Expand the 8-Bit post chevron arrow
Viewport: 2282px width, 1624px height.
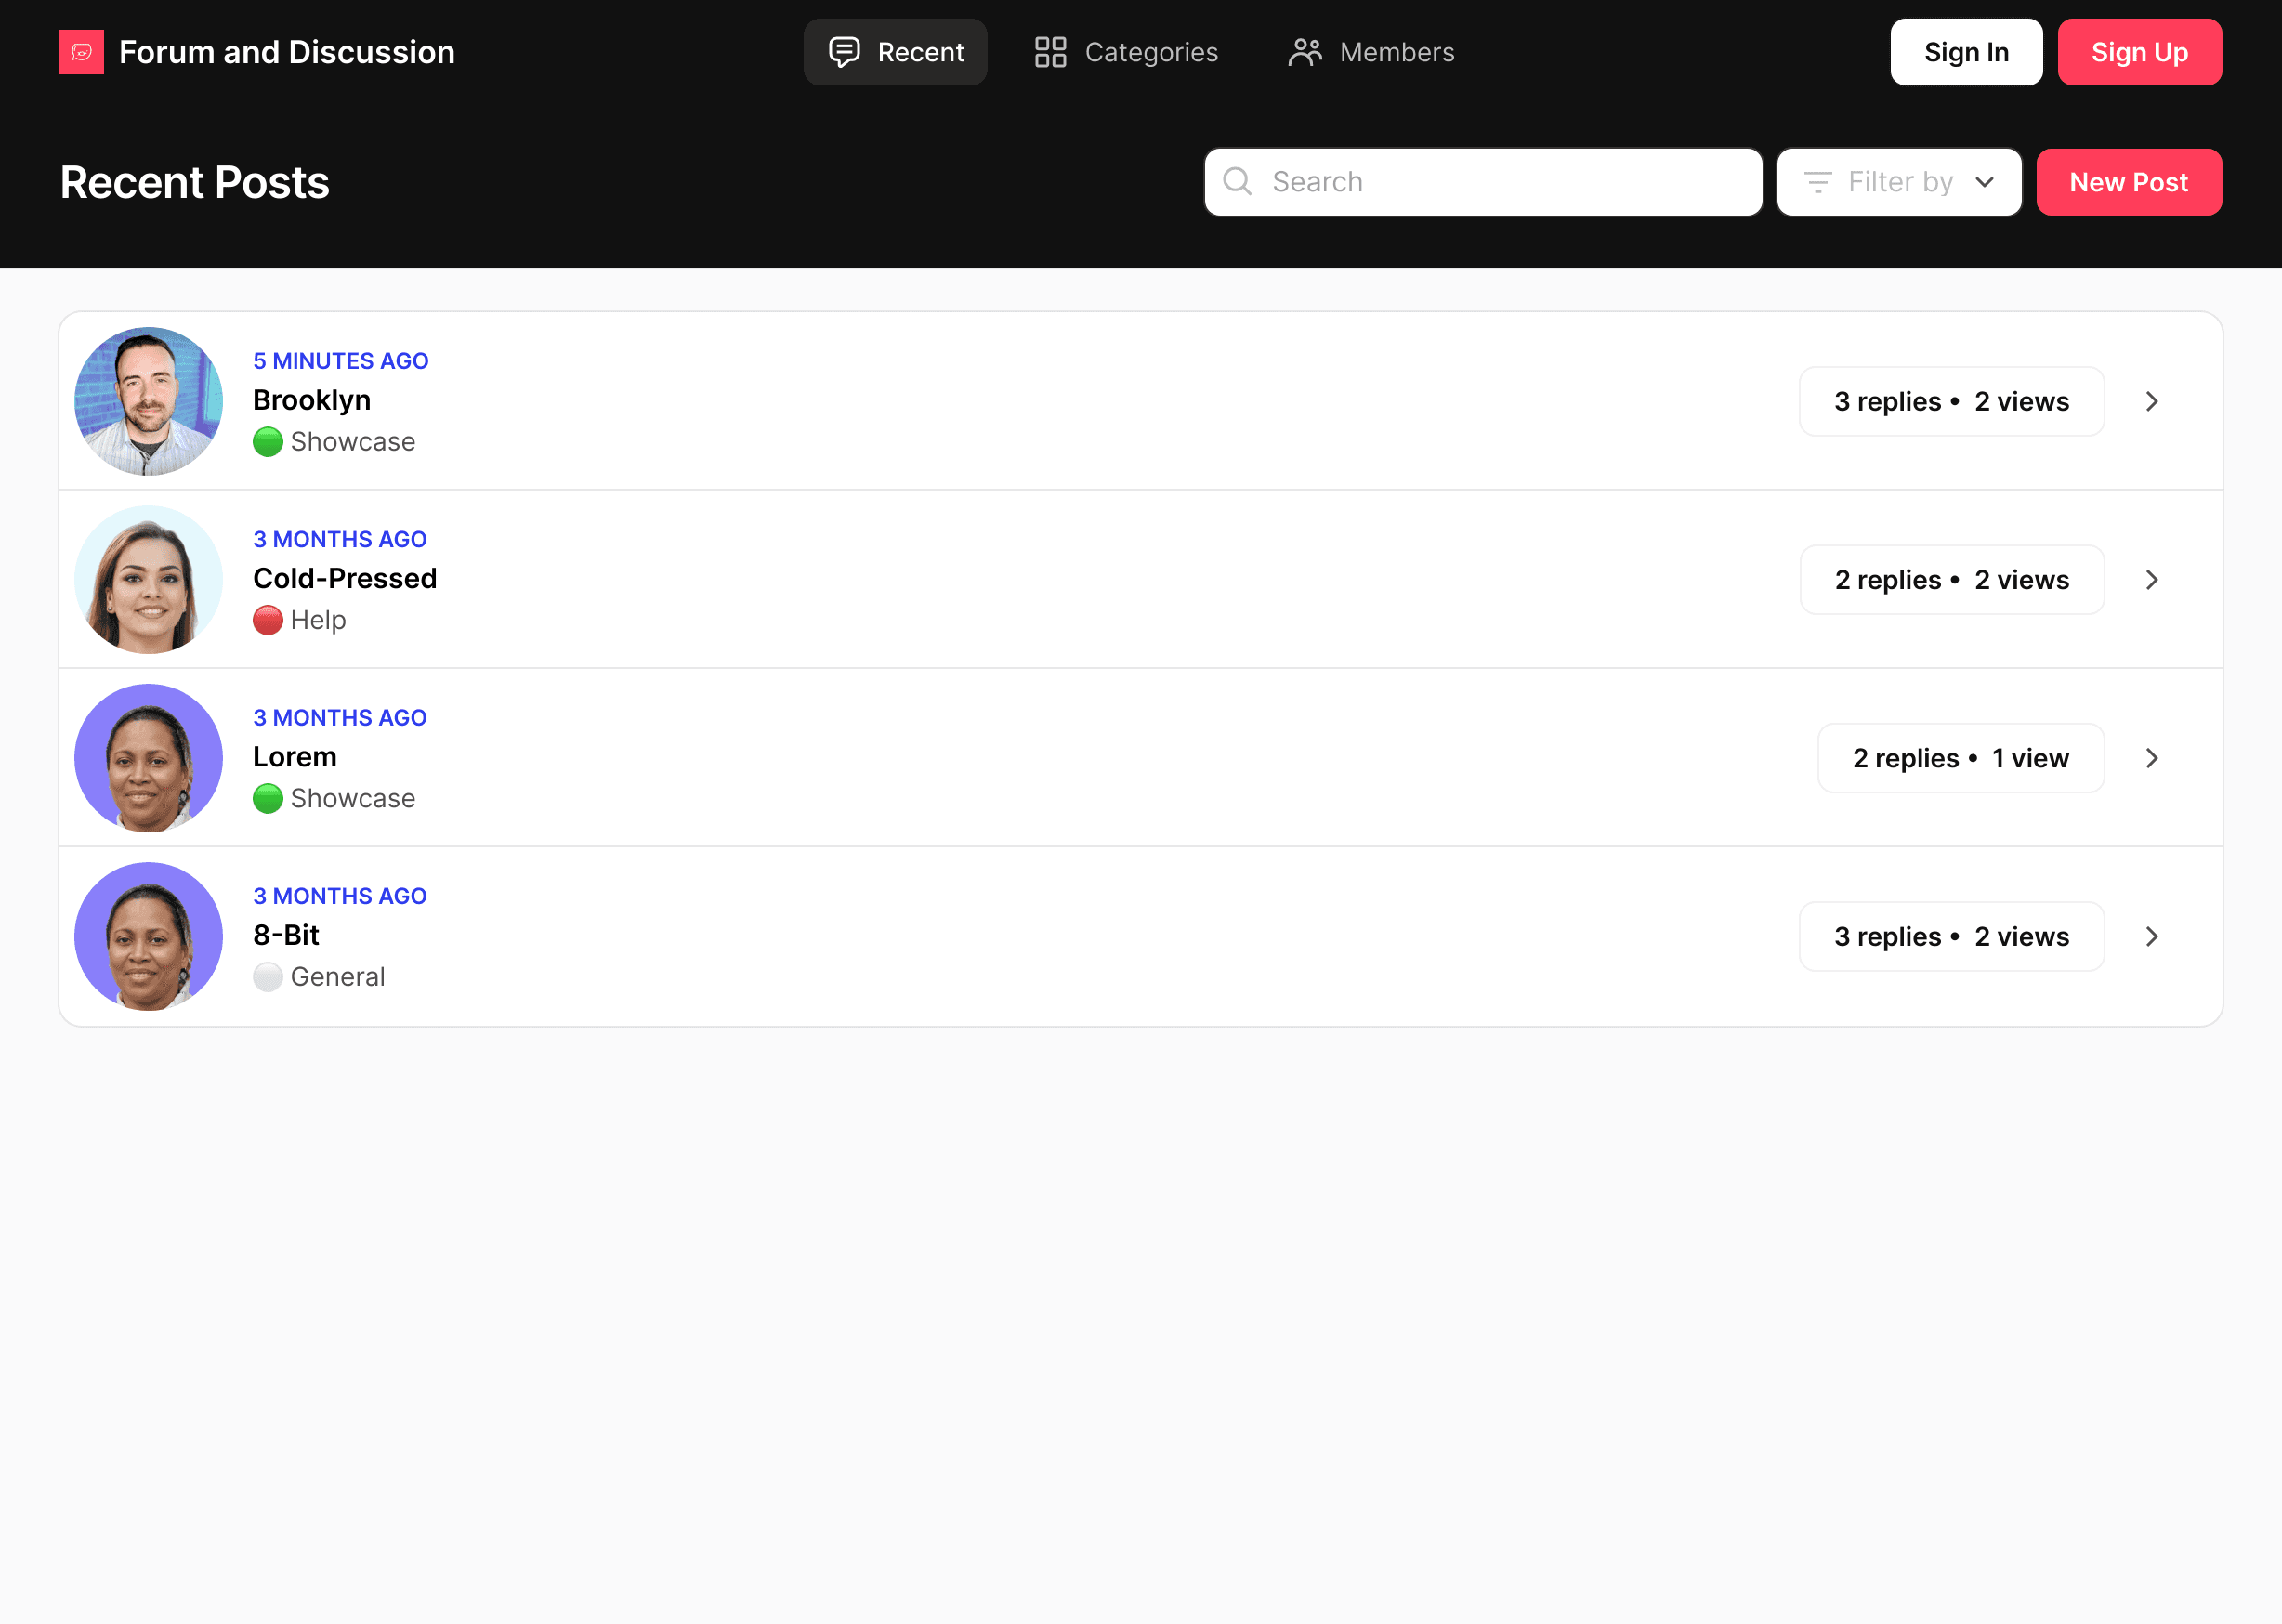pyautogui.click(x=2152, y=936)
